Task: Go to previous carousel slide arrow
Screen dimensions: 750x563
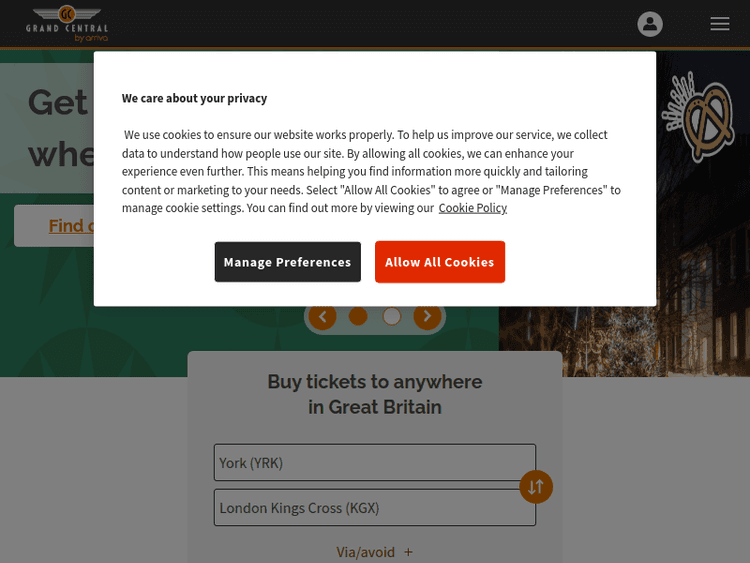Action: 322,317
